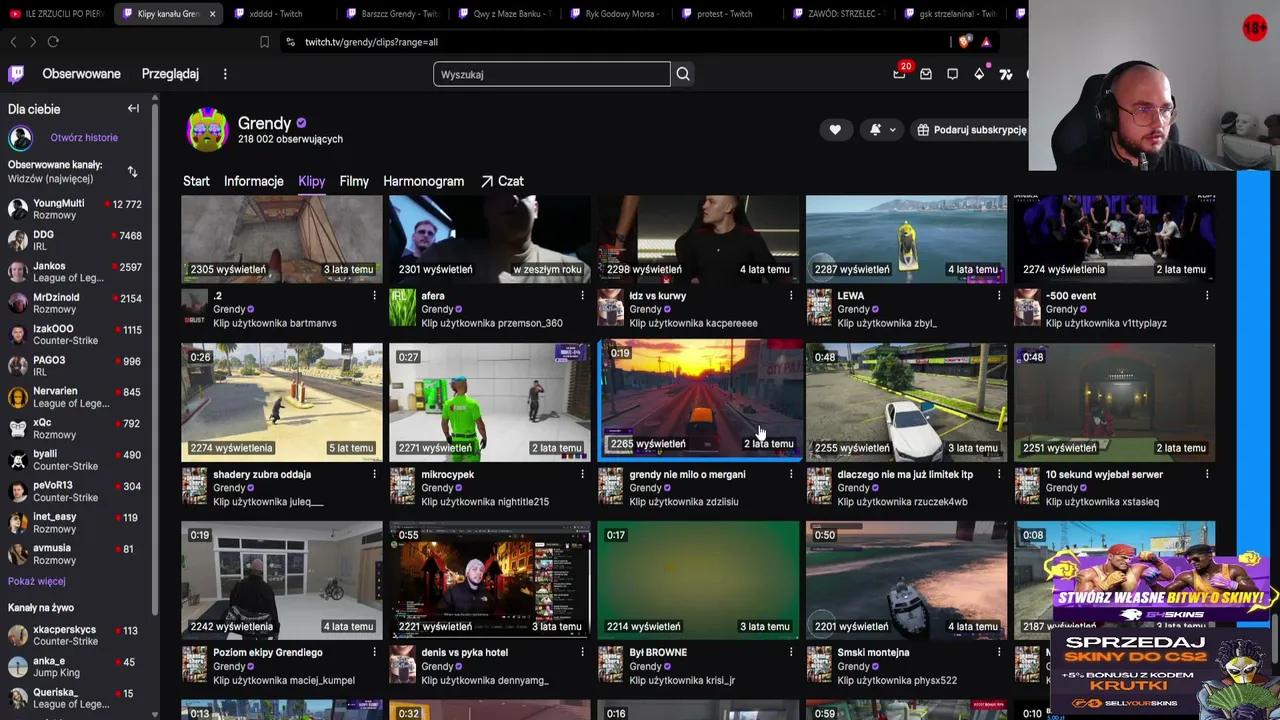Click Podaruj subskrypcję button

(971, 130)
